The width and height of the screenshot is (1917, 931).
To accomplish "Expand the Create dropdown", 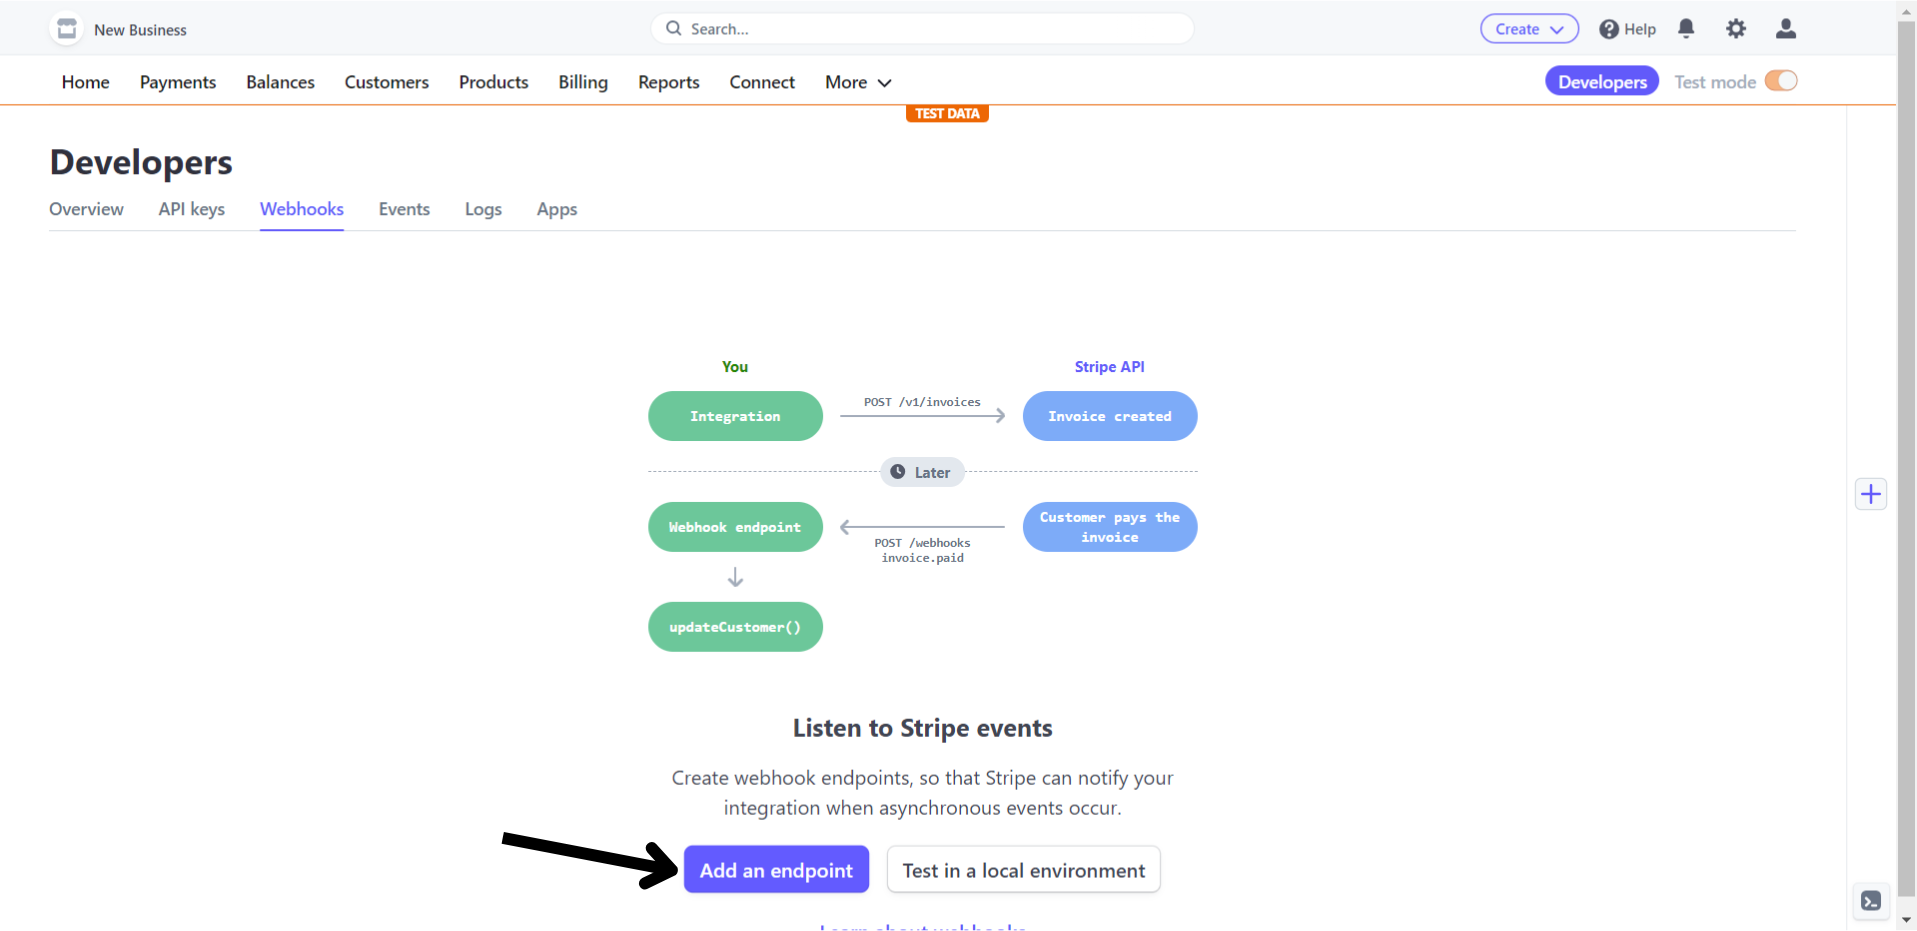I will click(x=1529, y=29).
